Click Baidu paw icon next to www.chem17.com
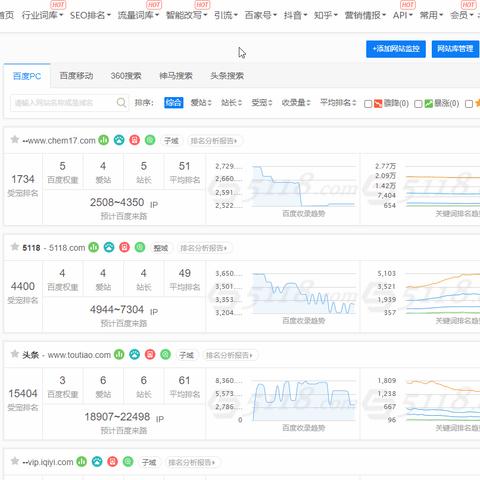480x480 pixels. pos(119,140)
